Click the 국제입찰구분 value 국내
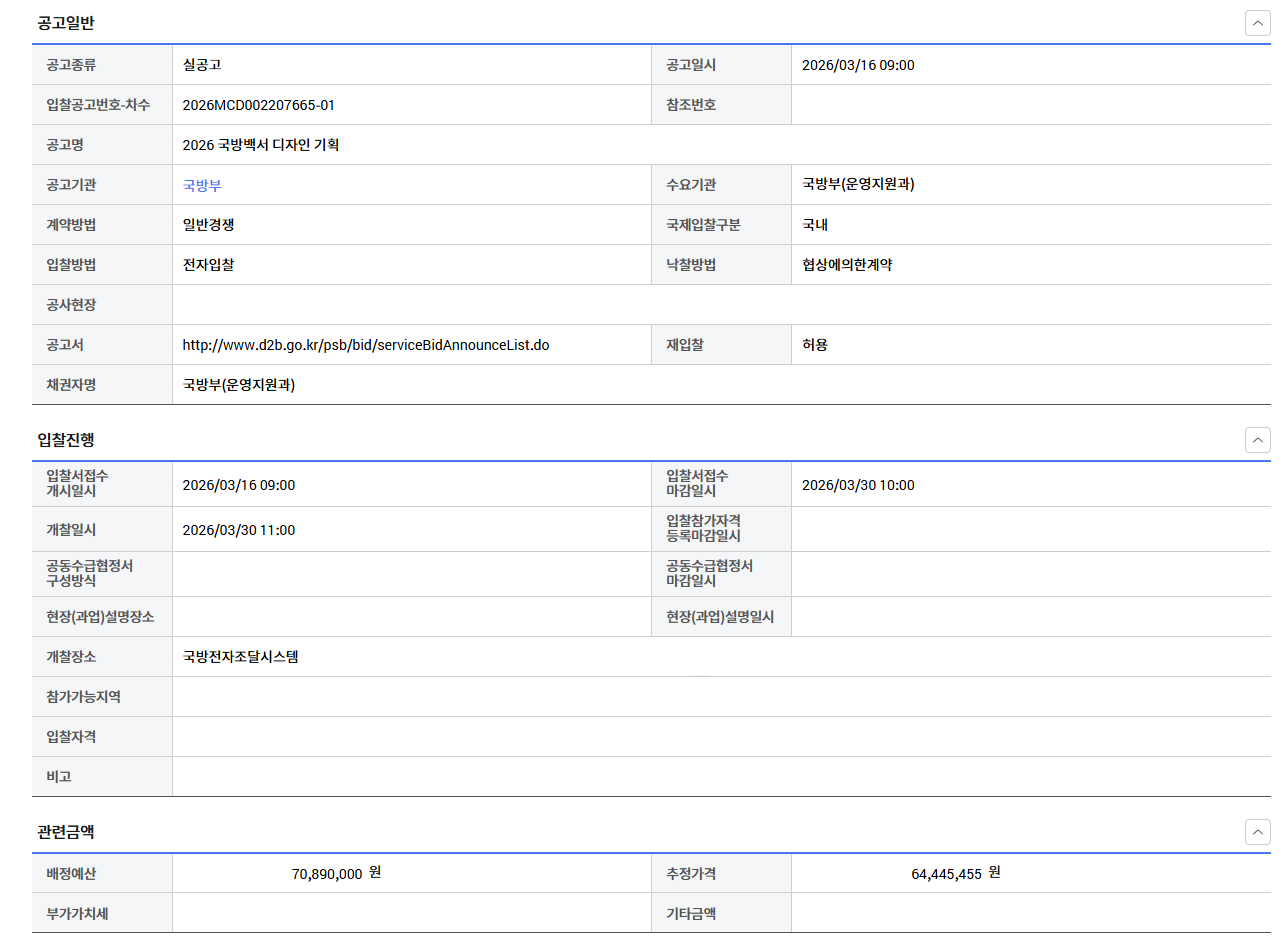1284x942 pixels. [x=815, y=225]
